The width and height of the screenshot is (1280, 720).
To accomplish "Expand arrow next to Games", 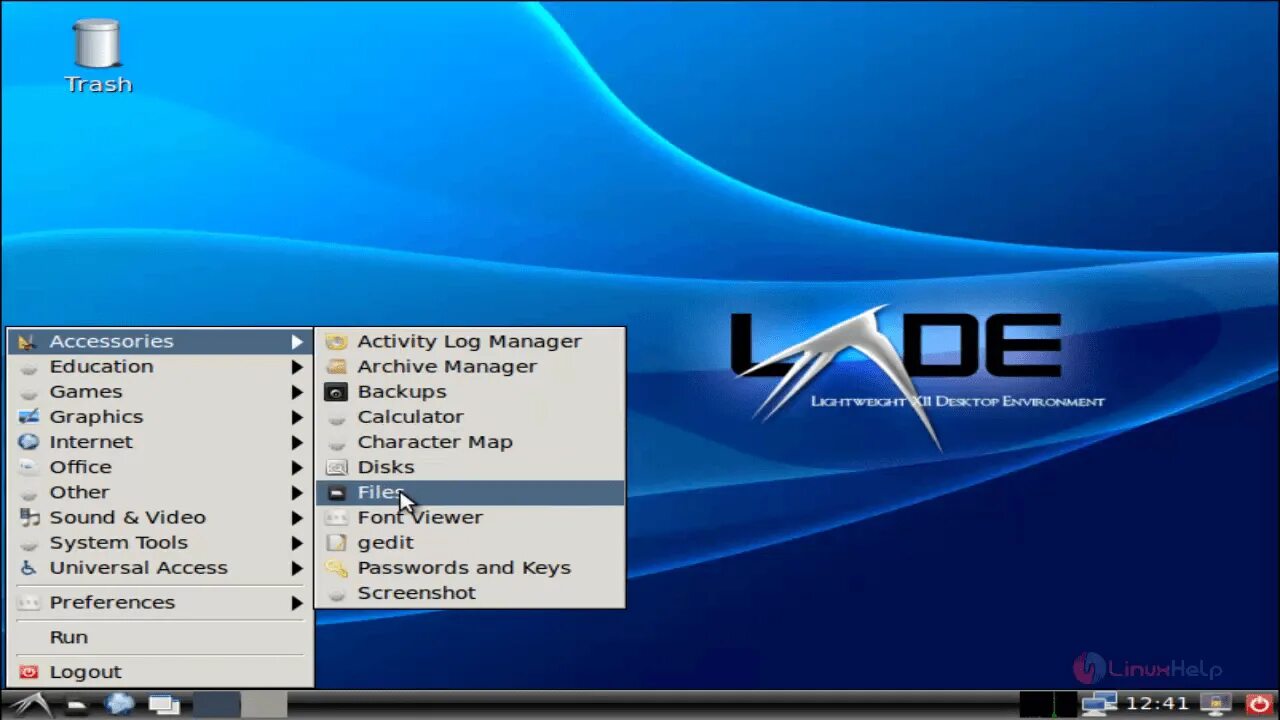I will [x=297, y=392].
